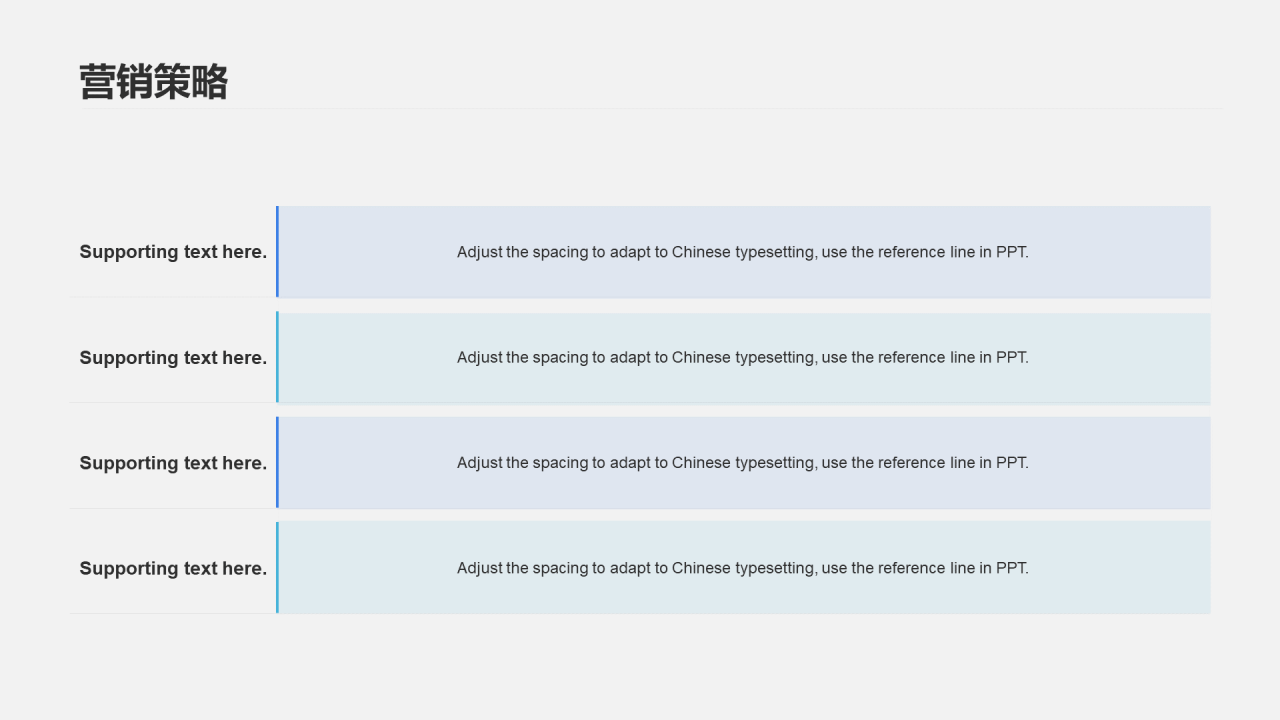Viewport: 1280px width, 720px height.
Task: Select the first row's Adjust the spacing sentence
Action: (743, 252)
